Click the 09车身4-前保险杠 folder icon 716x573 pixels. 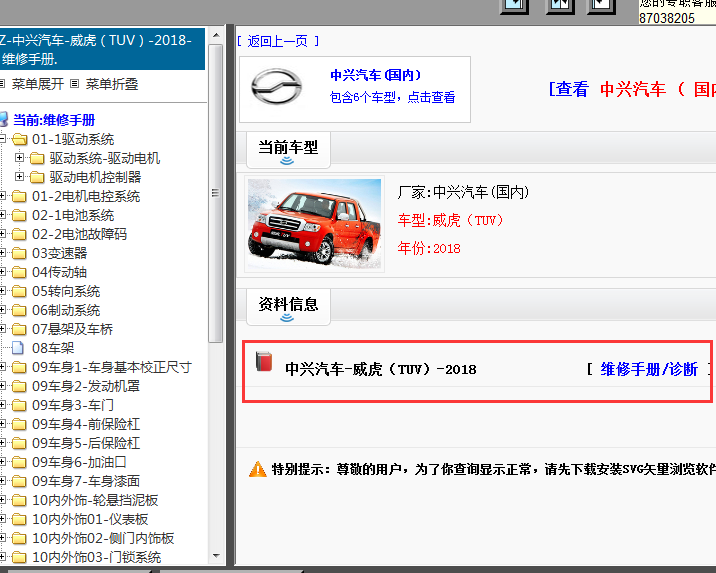(x=19, y=424)
